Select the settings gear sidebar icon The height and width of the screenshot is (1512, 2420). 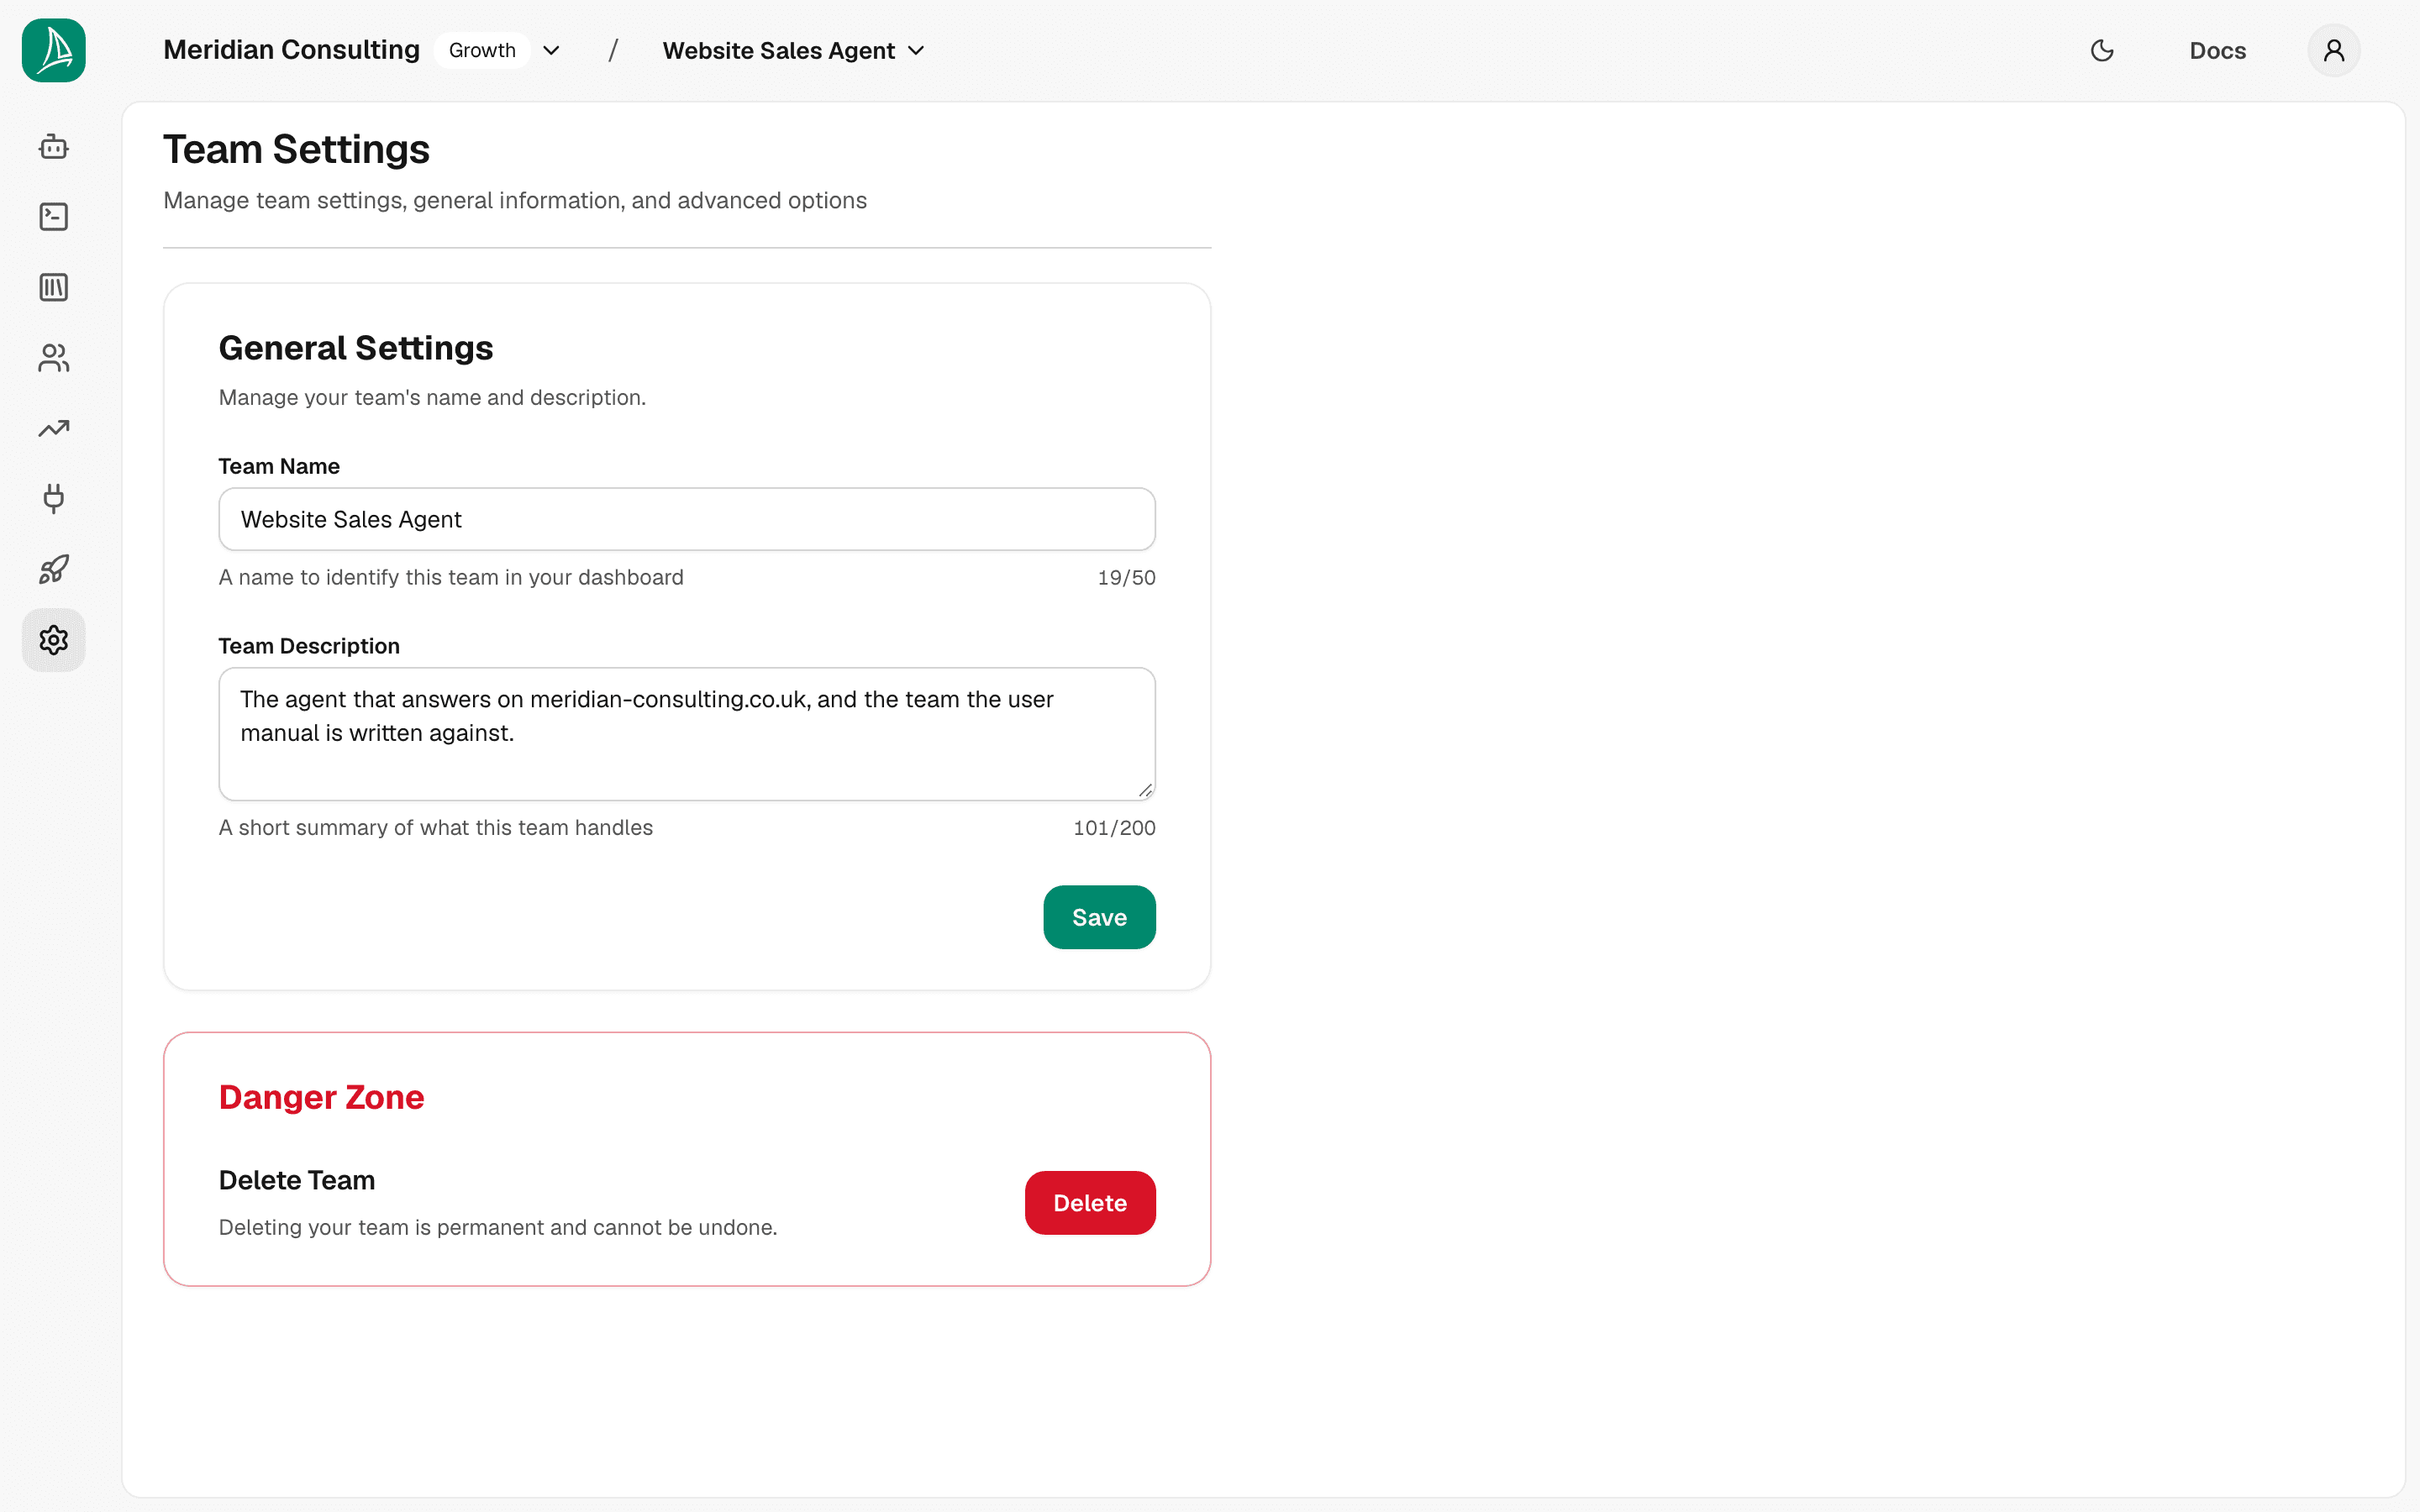click(54, 640)
